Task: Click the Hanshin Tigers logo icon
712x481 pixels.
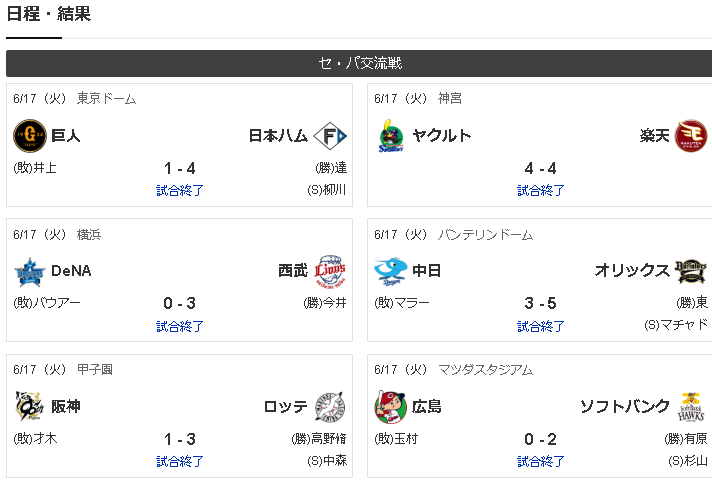Action: click(x=30, y=407)
